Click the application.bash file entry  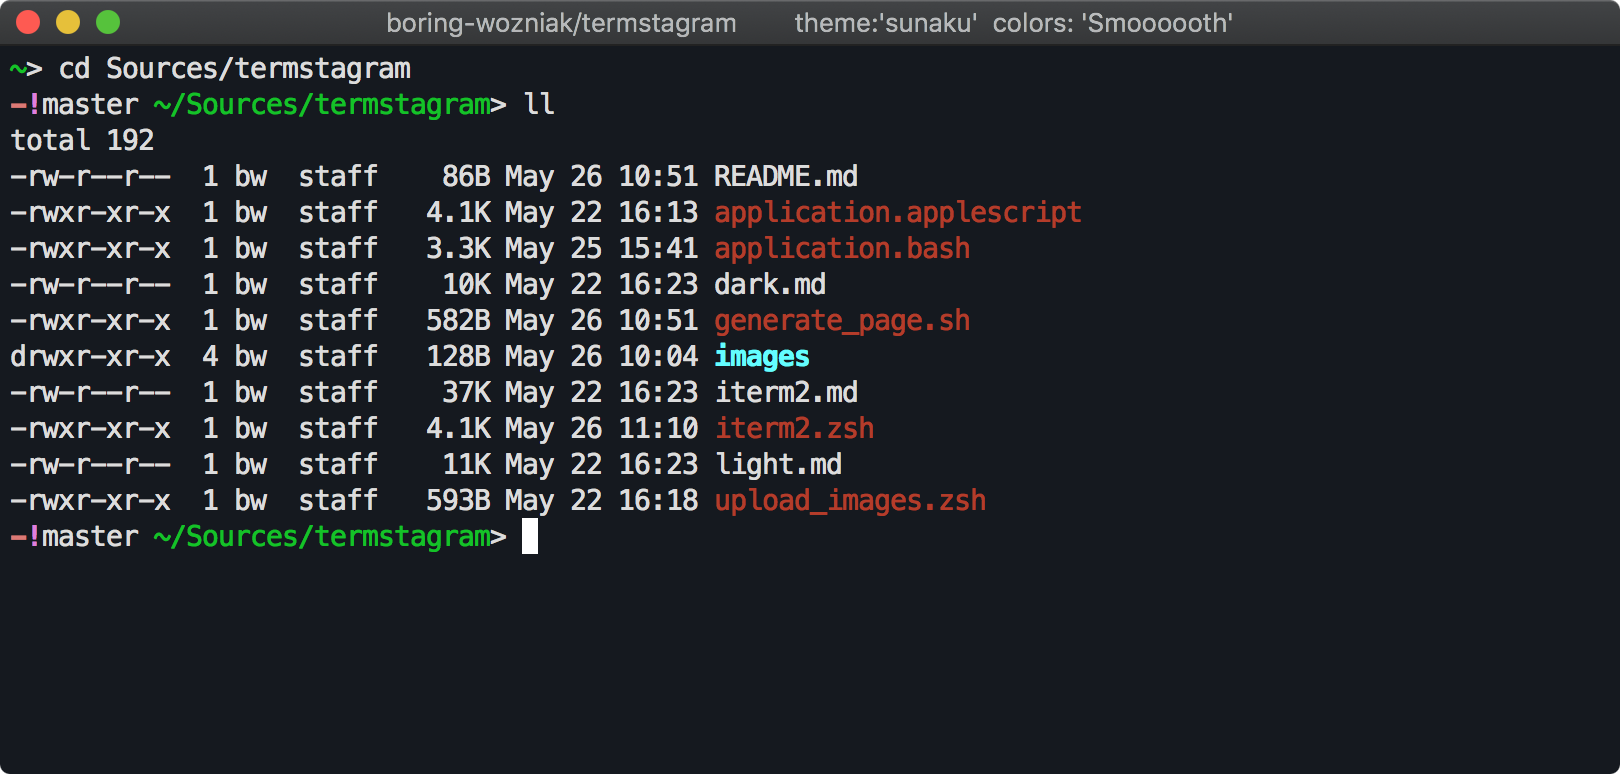[x=841, y=249]
